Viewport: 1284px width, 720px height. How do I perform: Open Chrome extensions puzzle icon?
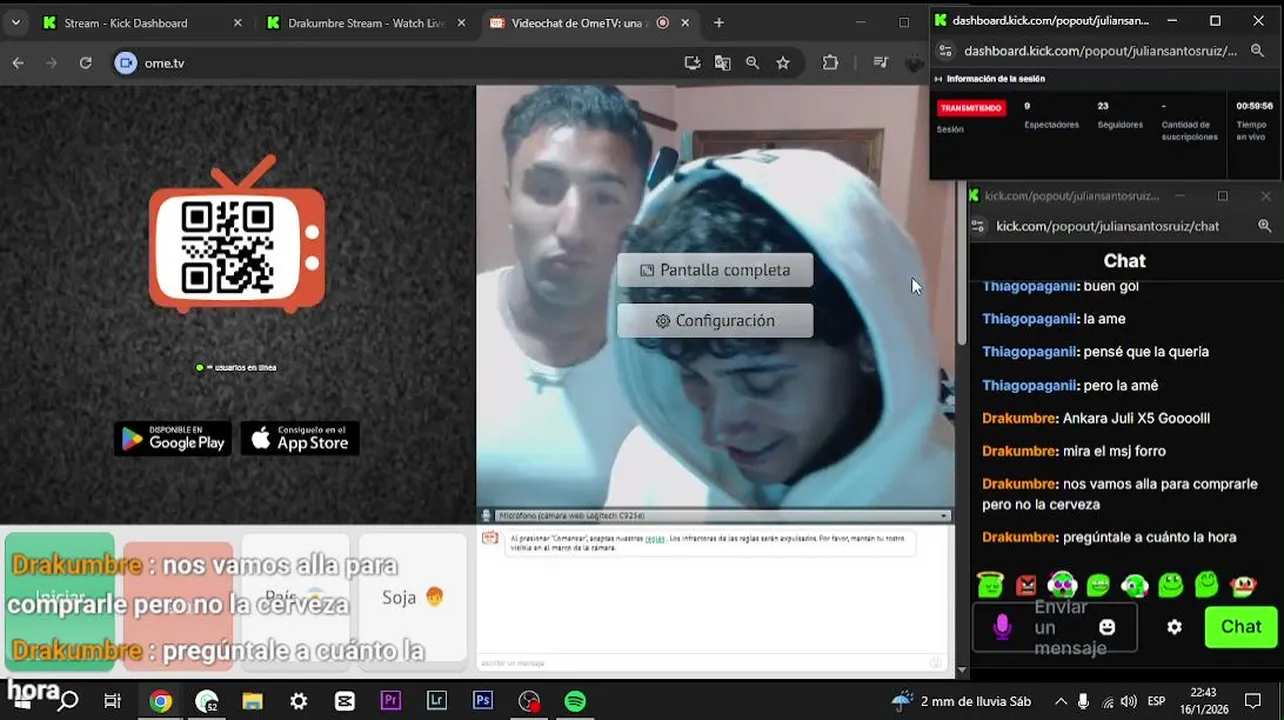[x=830, y=63]
